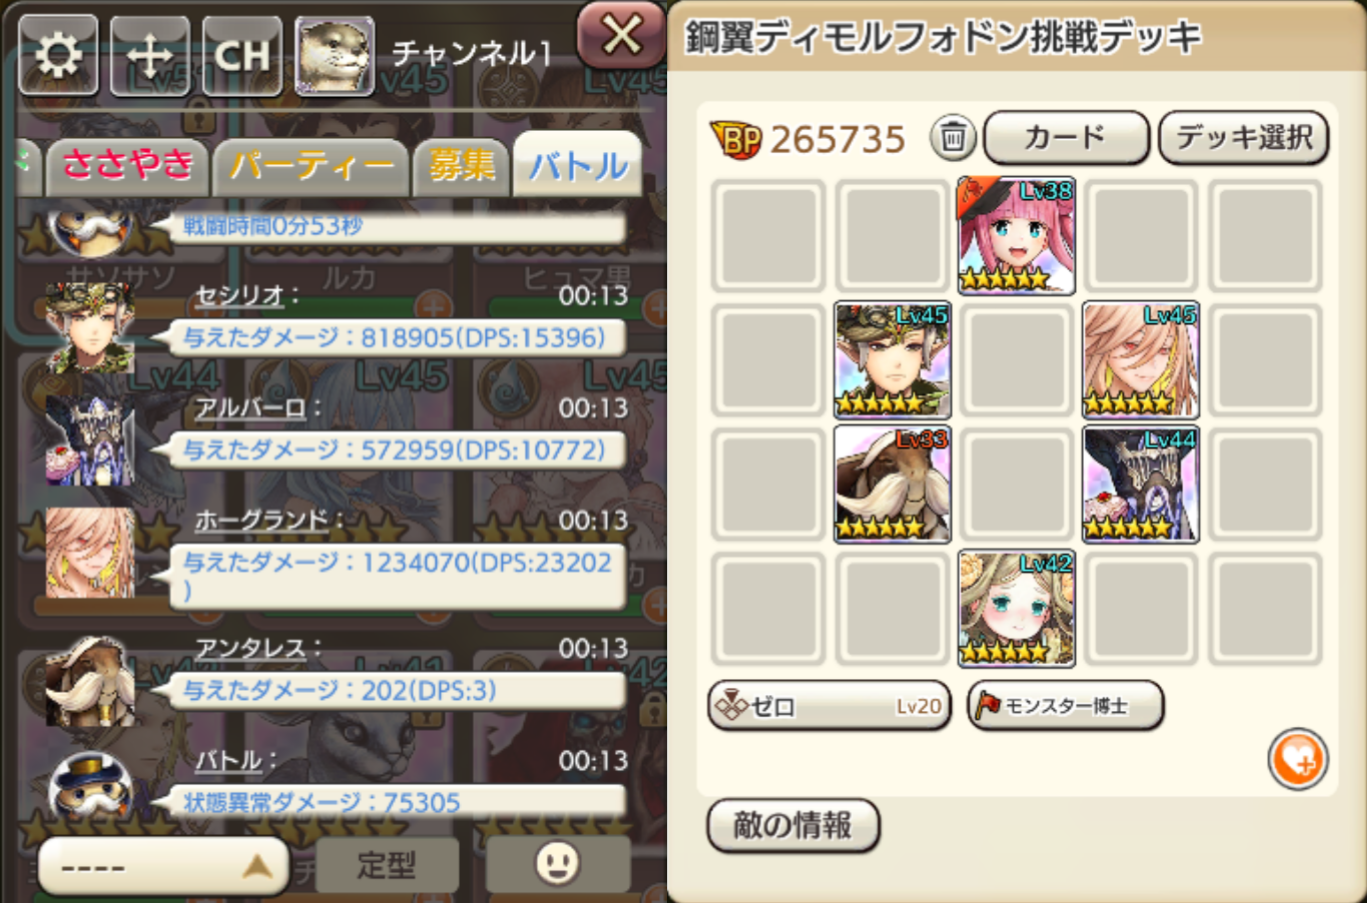Click the otter avatar icon
The width and height of the screenshot is (1367, 903).
pos(334,55)
